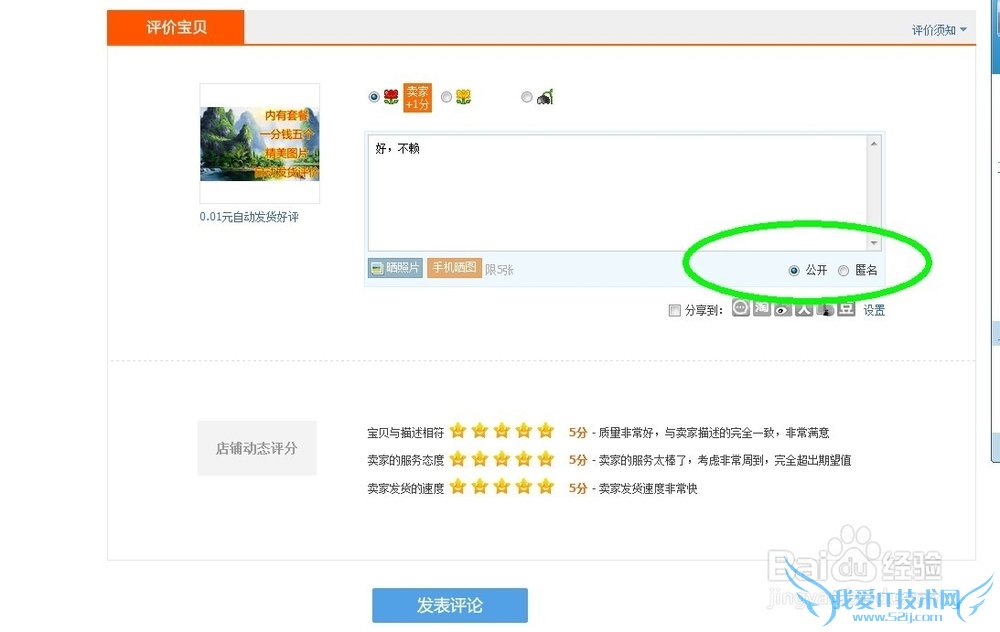Screen dimensions: 1000x632
Task: Switch to the 评价宝贝 tab
Action: (176, 27)
